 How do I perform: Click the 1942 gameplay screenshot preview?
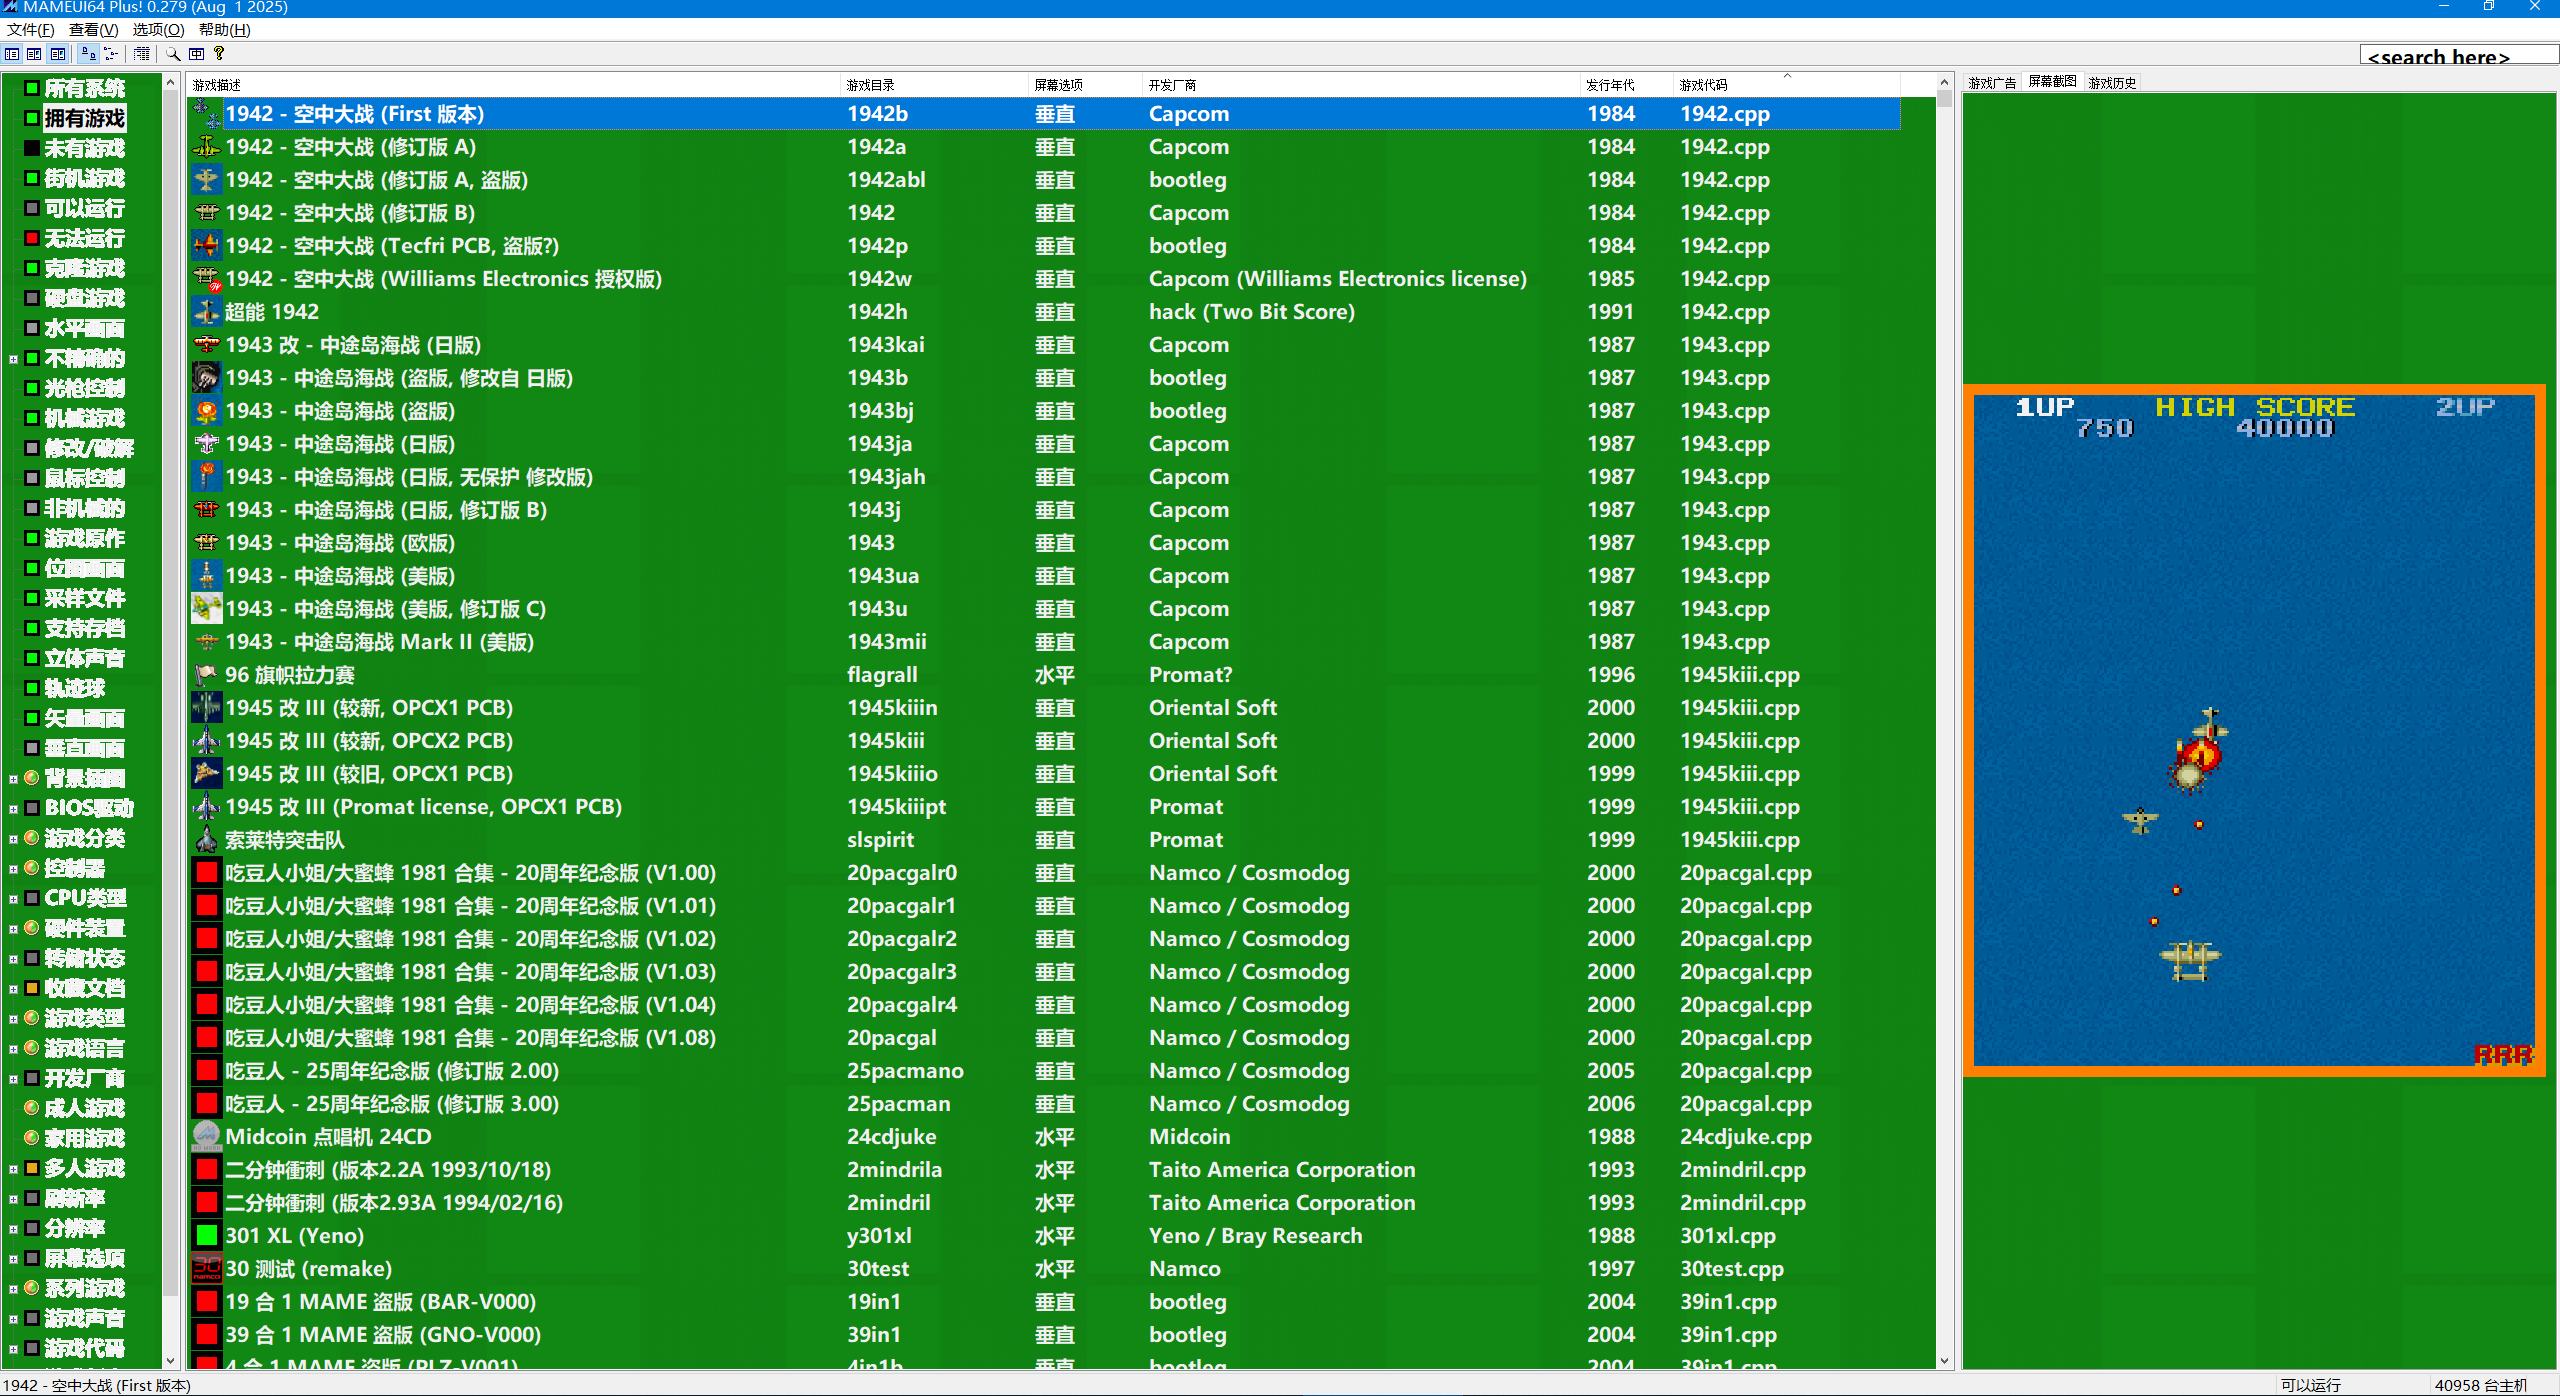[2254, 731]
